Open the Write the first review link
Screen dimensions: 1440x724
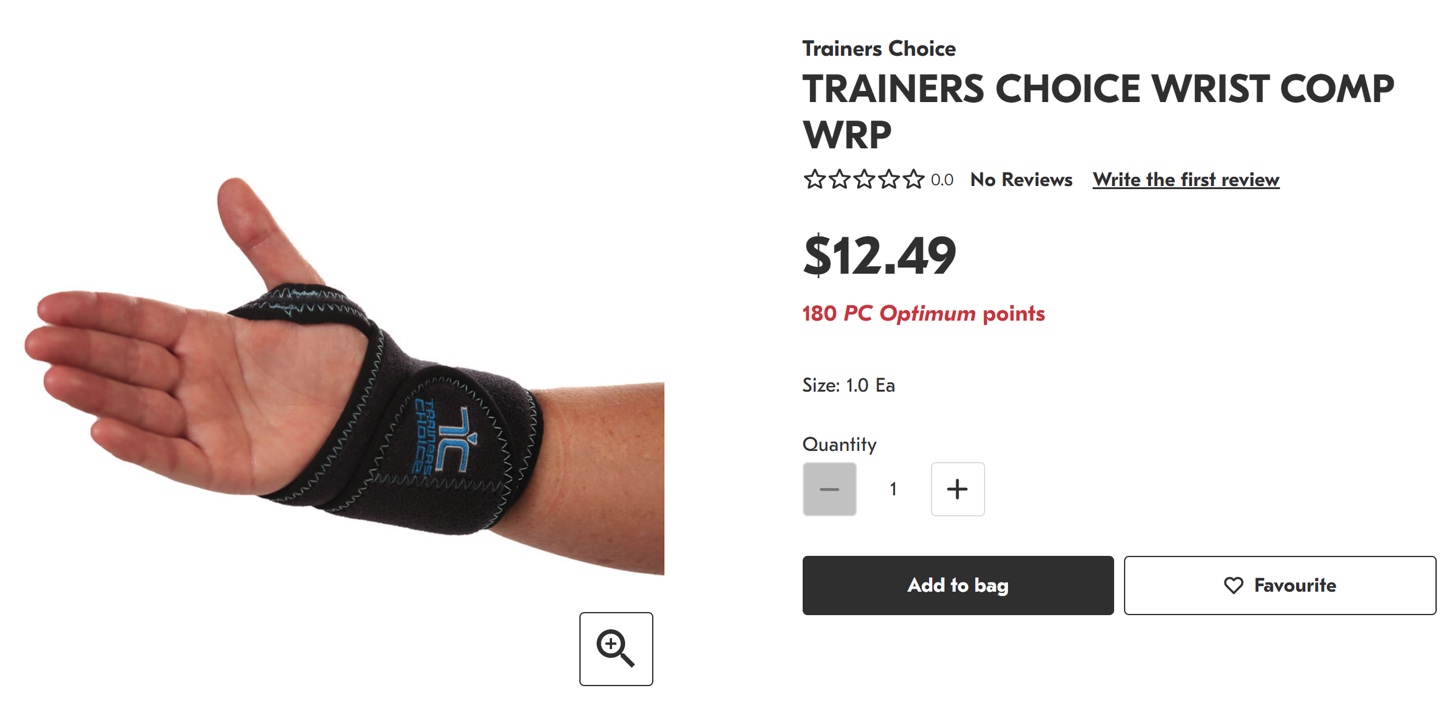pos(1186,180)
